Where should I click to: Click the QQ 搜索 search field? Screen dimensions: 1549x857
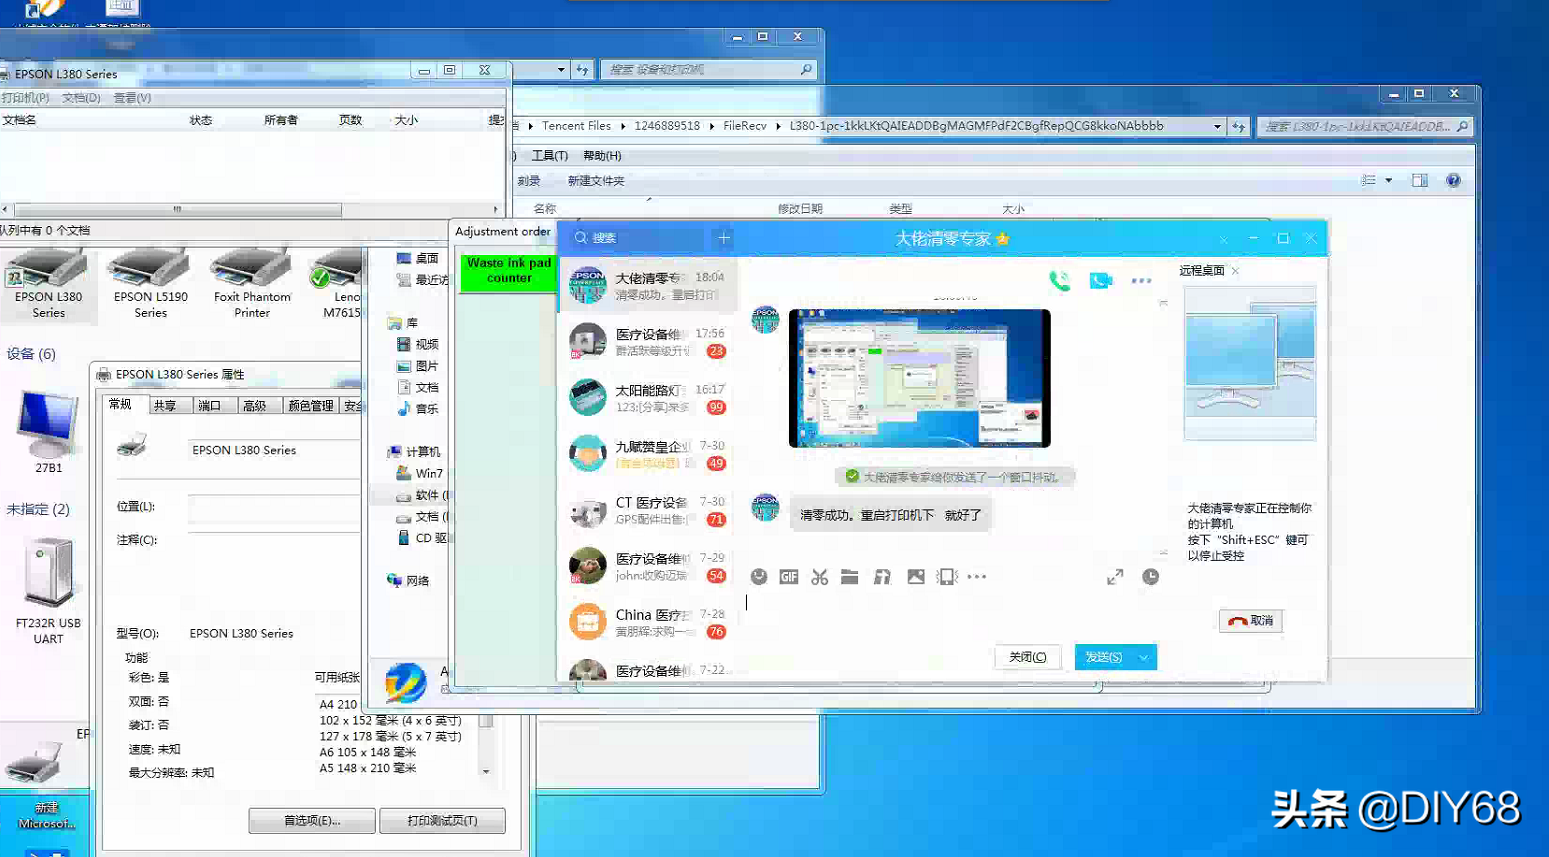tap(638, 238)
